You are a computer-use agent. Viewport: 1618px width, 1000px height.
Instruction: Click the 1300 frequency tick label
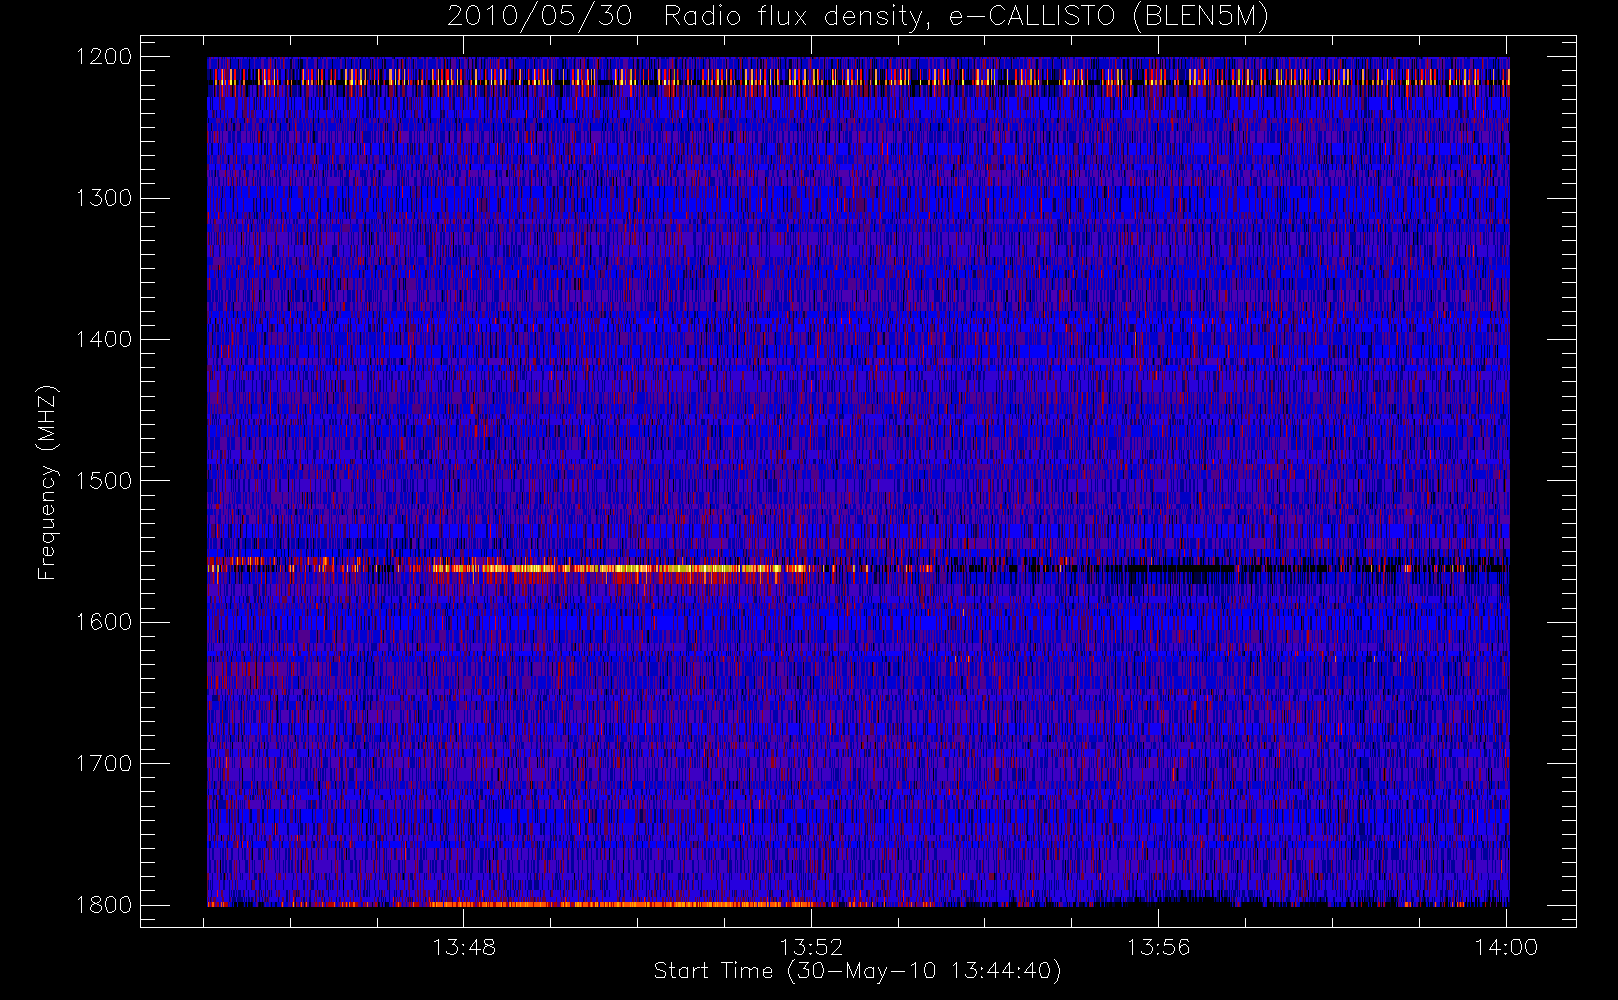click(104, 198)
